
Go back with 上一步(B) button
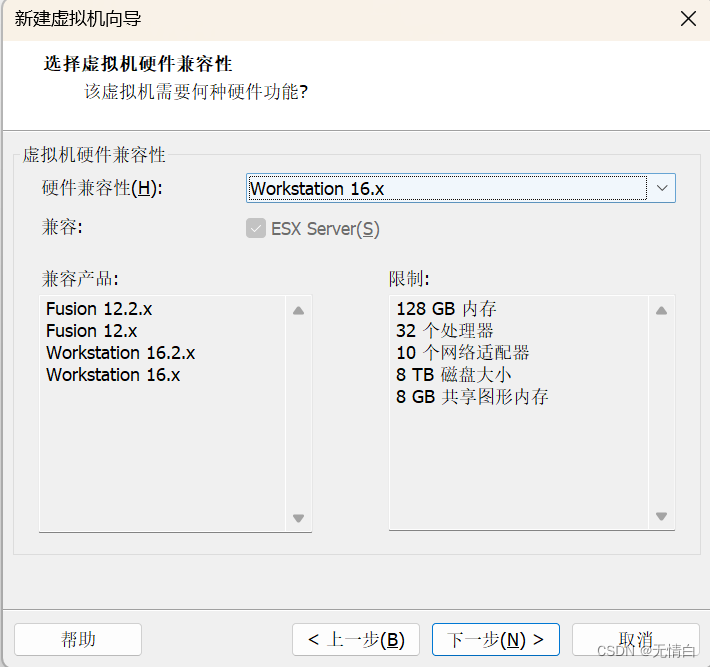[356, 639]
